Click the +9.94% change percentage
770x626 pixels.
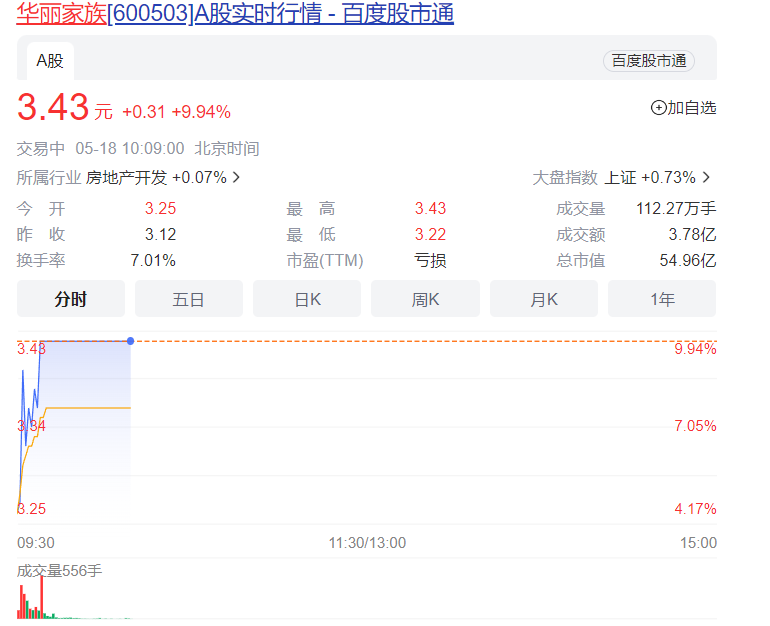201,112
